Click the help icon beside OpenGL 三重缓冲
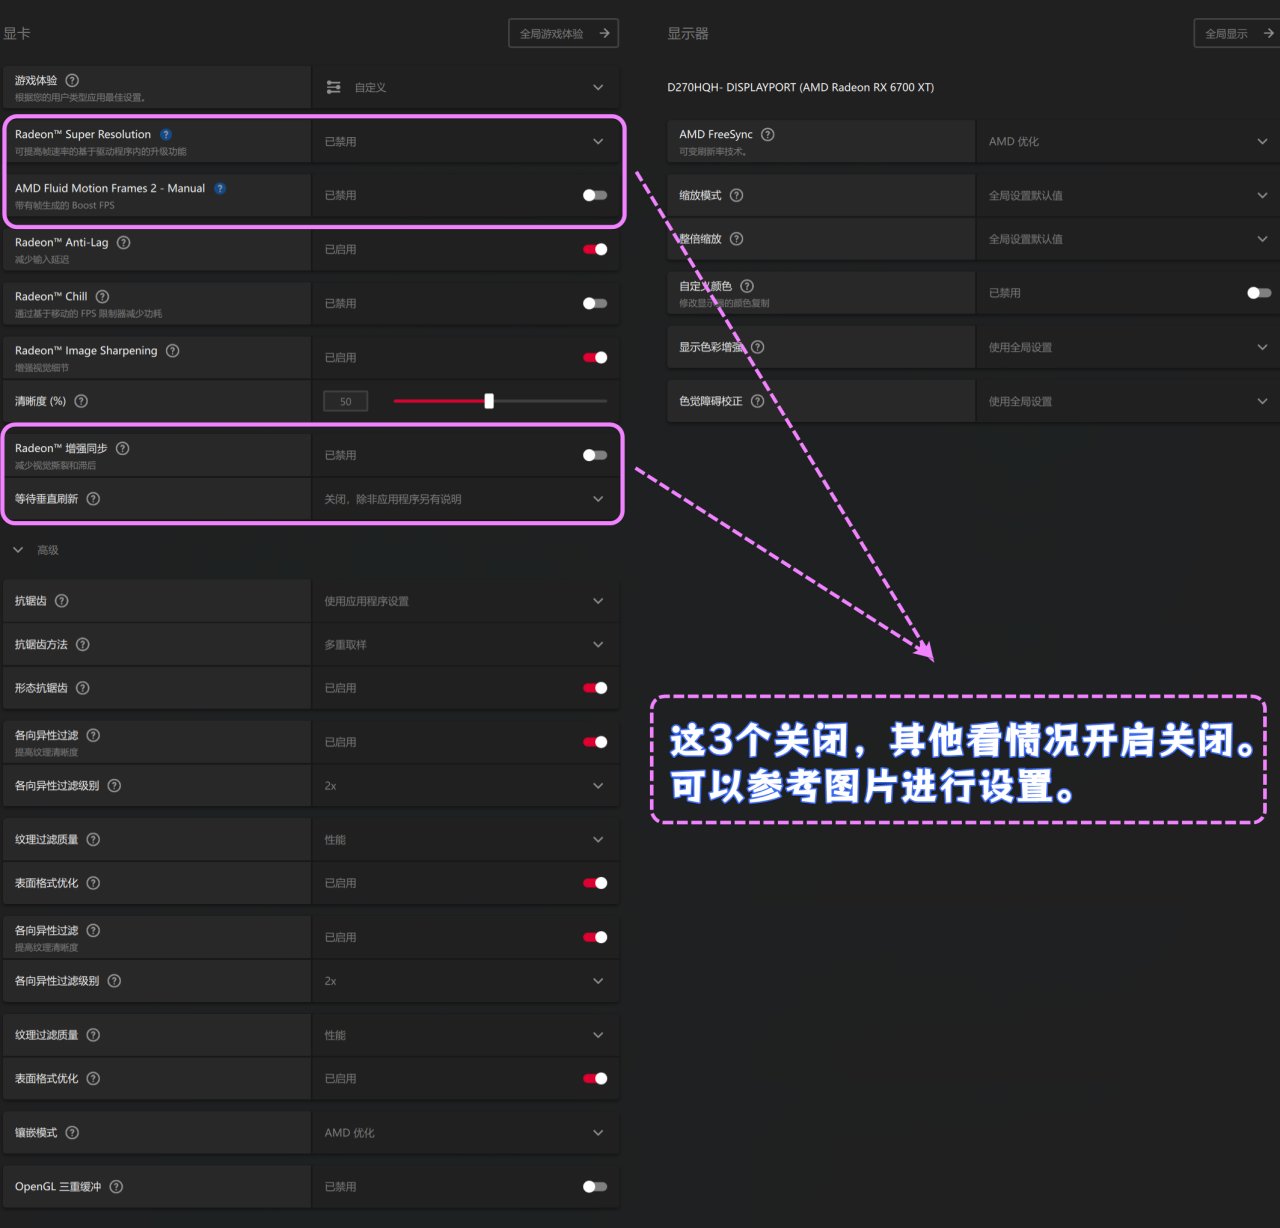 116,1187
